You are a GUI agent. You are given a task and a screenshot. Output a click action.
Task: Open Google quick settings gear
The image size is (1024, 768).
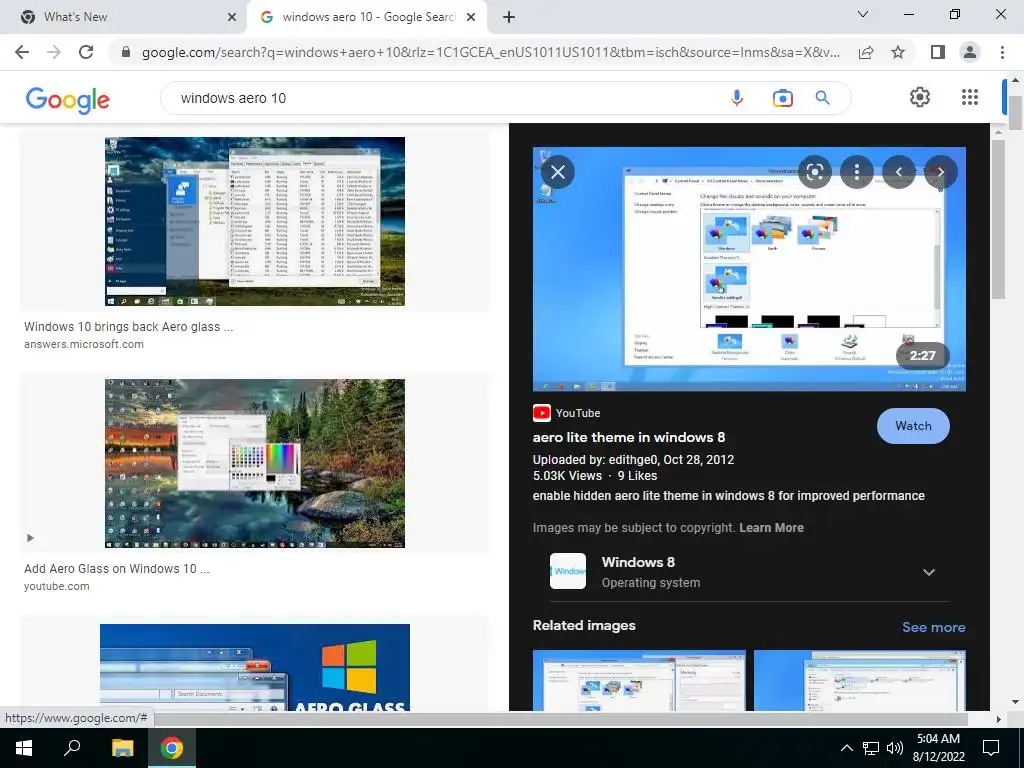click(920, 97)
